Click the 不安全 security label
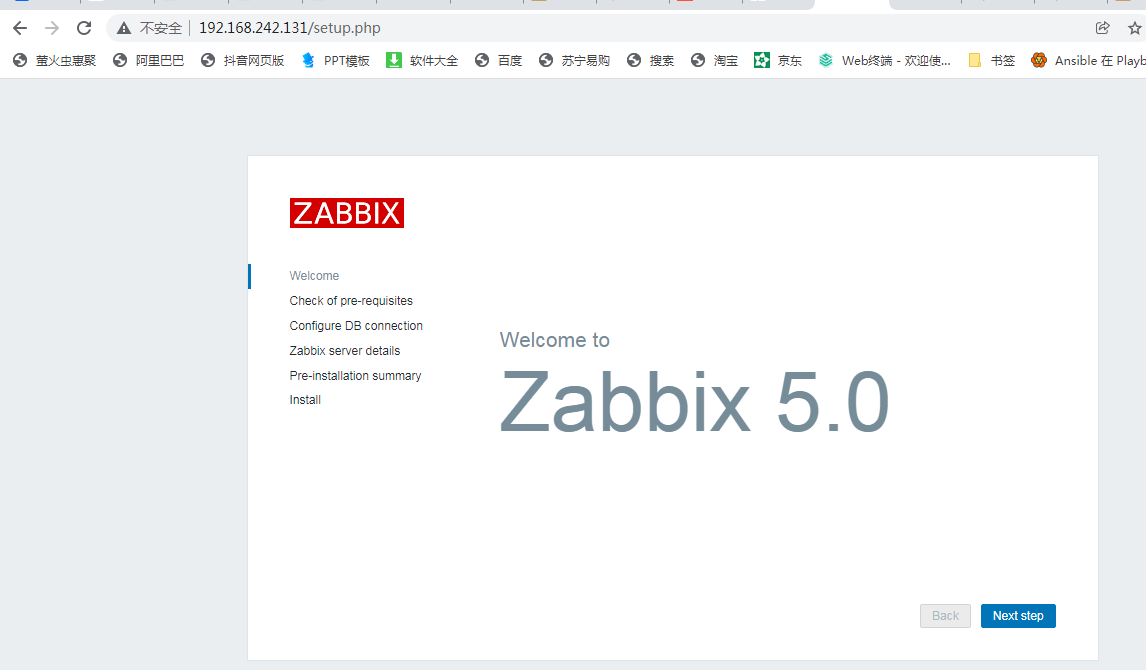This screenshot has width=1146, height=670. (161, 28)
